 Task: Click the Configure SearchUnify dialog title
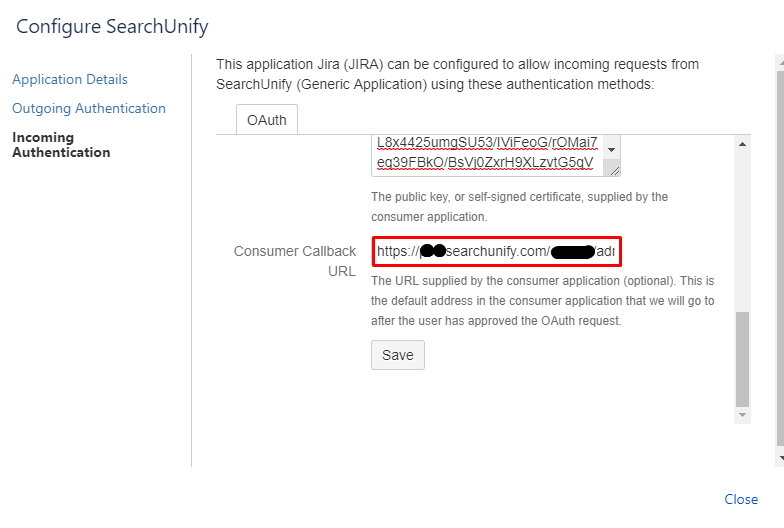(x=112, y=27)
